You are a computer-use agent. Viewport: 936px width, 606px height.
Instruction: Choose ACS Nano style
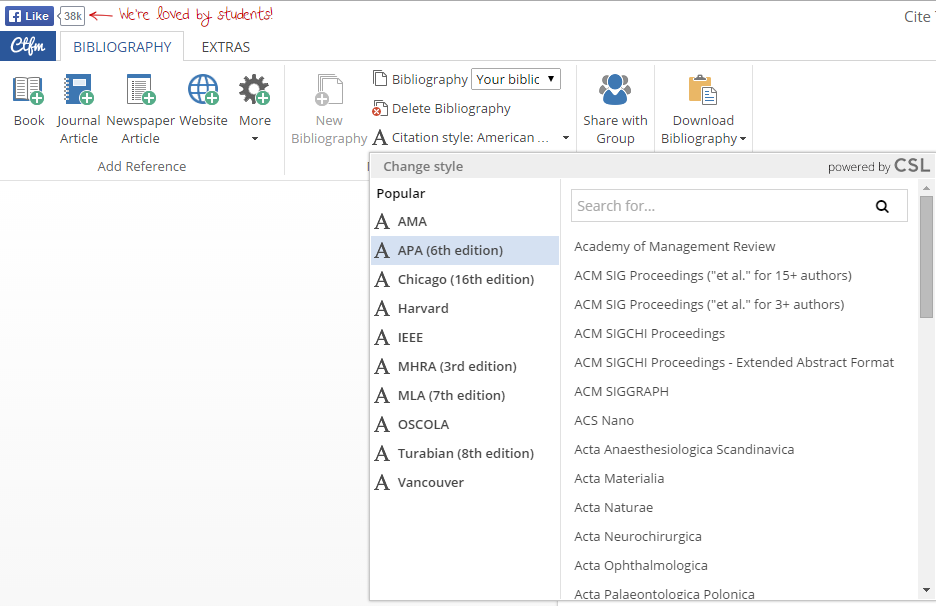pyautogui.click(x=604, y=421)
